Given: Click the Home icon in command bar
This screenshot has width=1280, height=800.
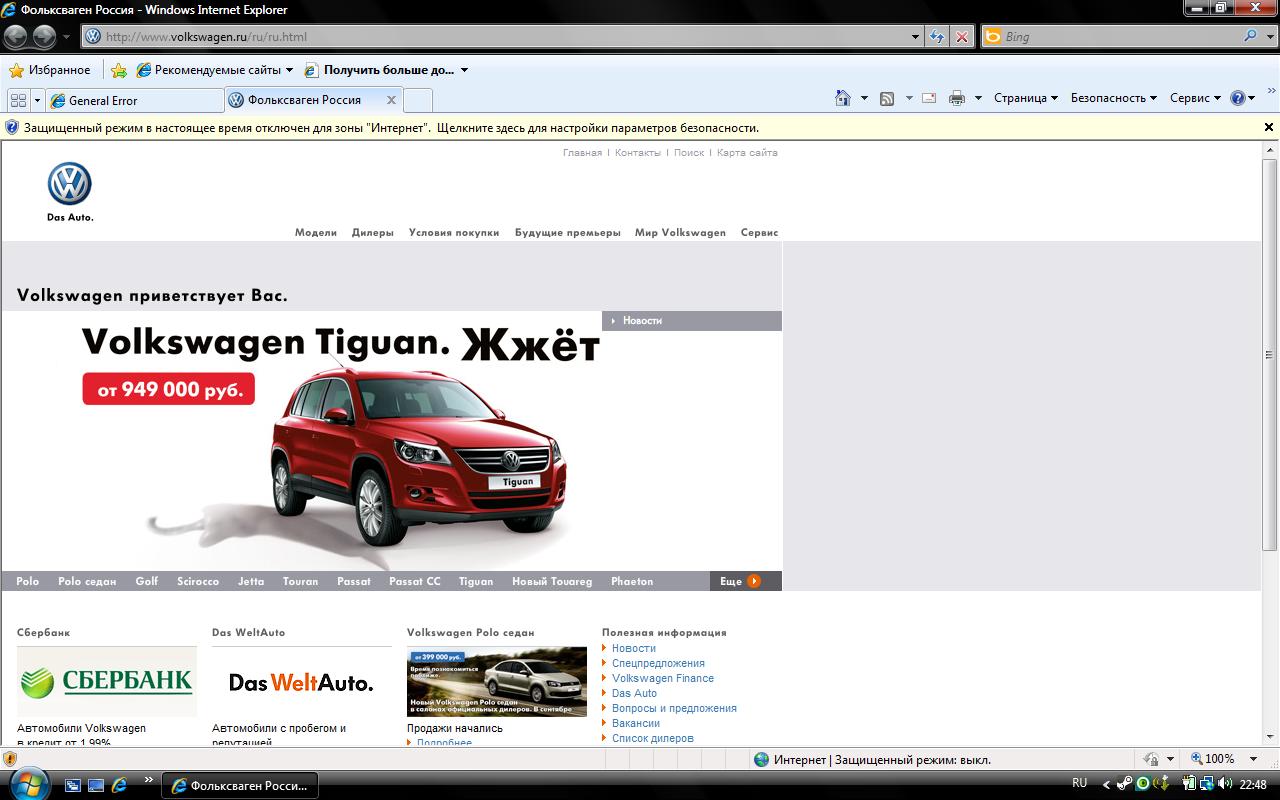Looking at the screenshot, I should tap(842, 98).
